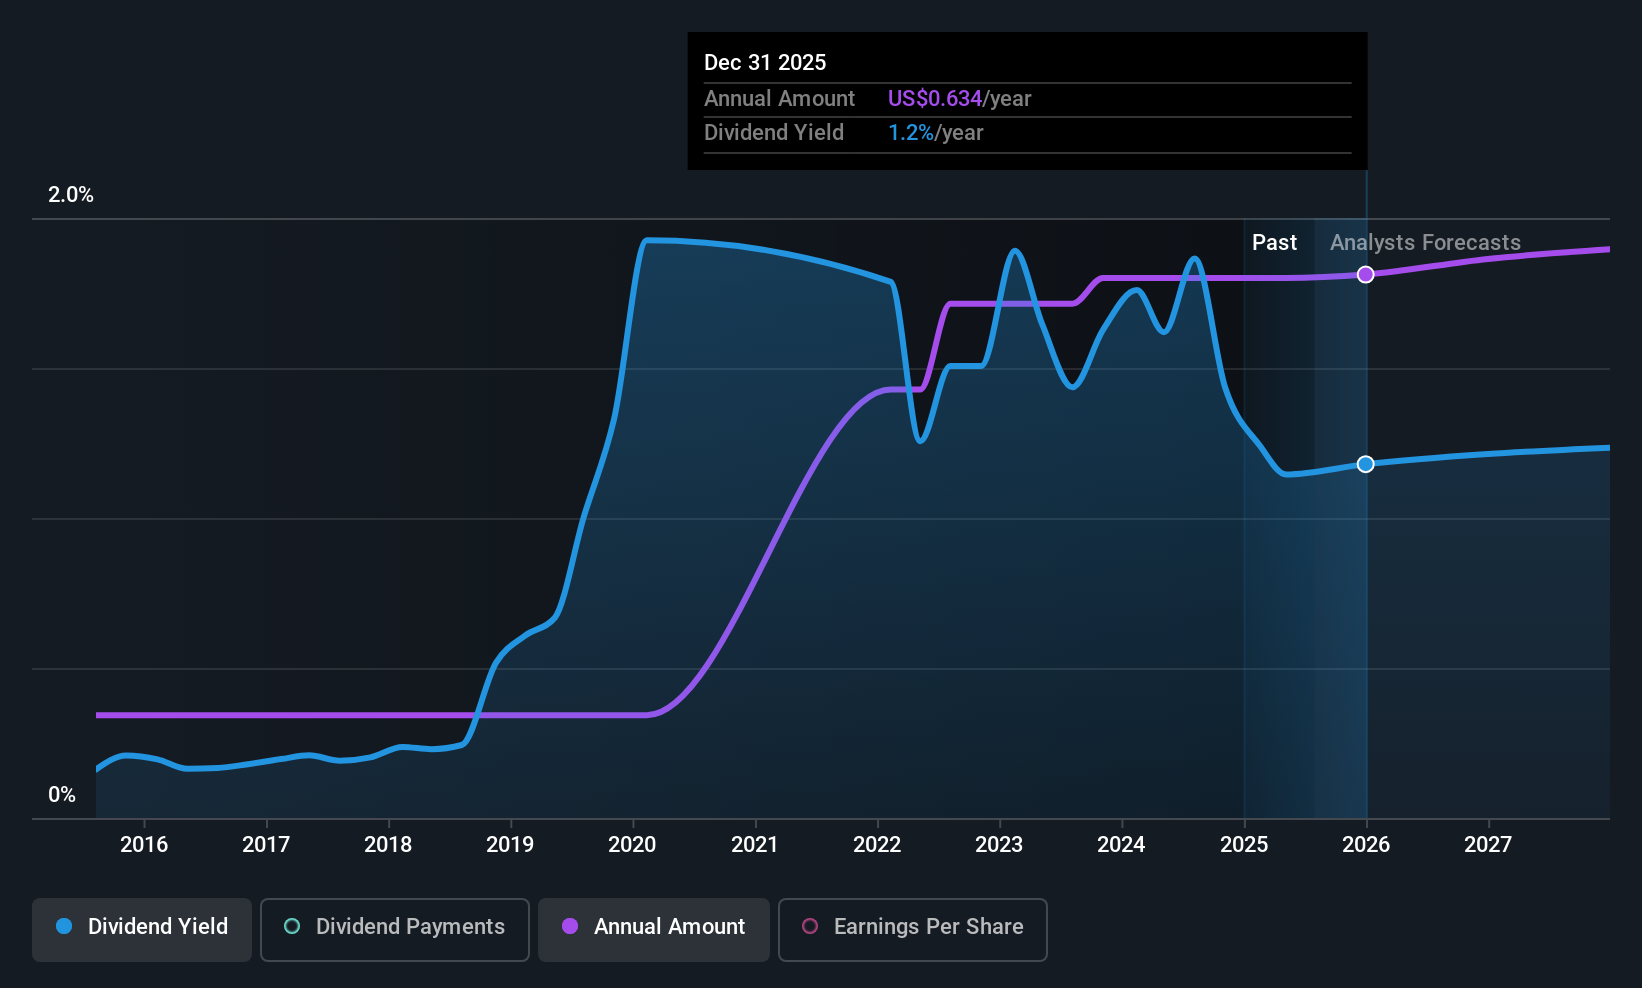Toggle the Annual Amount legend series
This screenshot has height=988, width=1642.
pos(654,930)
